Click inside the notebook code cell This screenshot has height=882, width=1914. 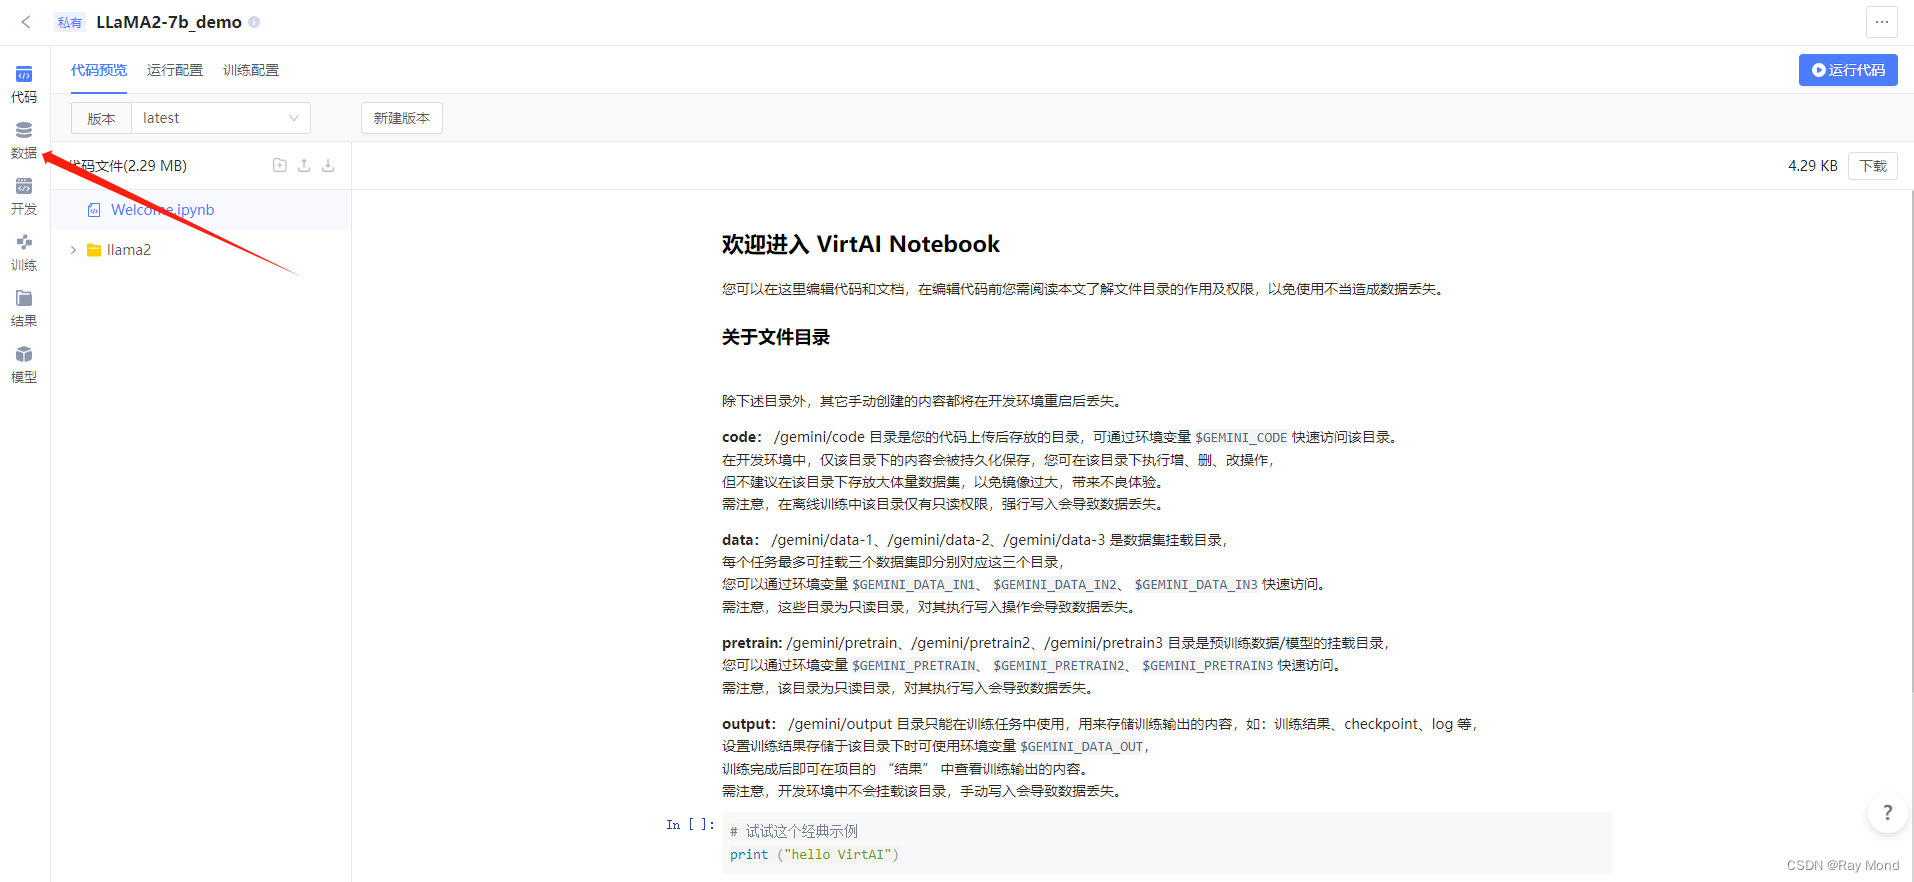(x=1166, y=843)
